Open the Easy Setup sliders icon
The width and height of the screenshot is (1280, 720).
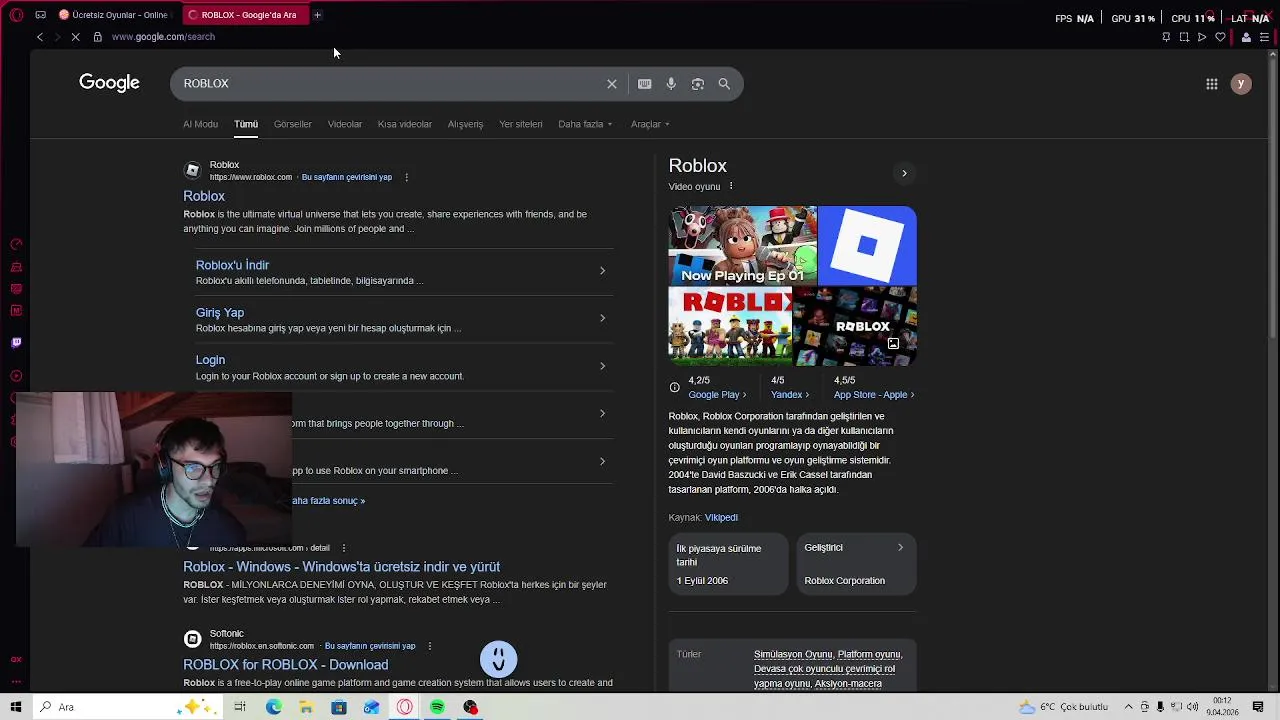click(x=1264, y=37)
